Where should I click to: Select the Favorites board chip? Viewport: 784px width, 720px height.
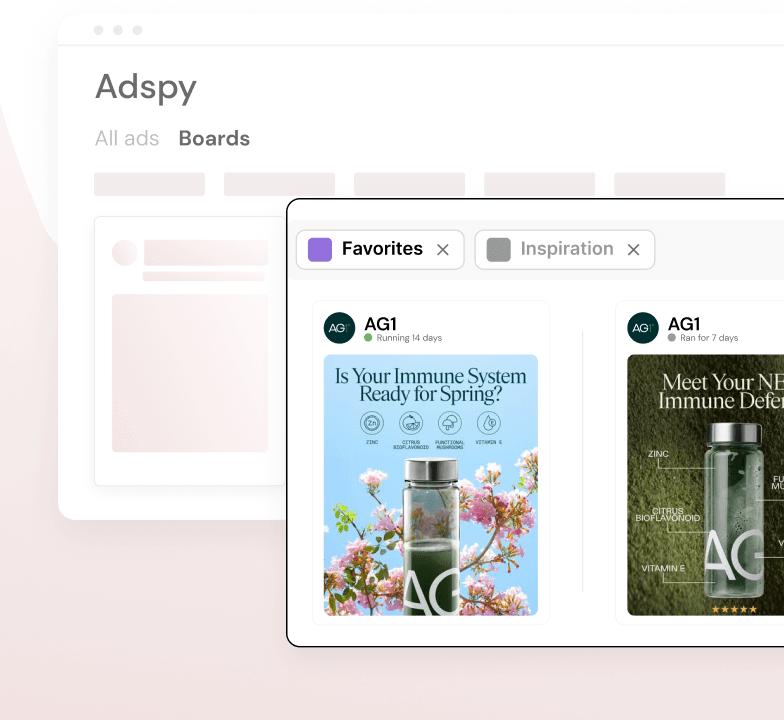(x=380, y=250)
